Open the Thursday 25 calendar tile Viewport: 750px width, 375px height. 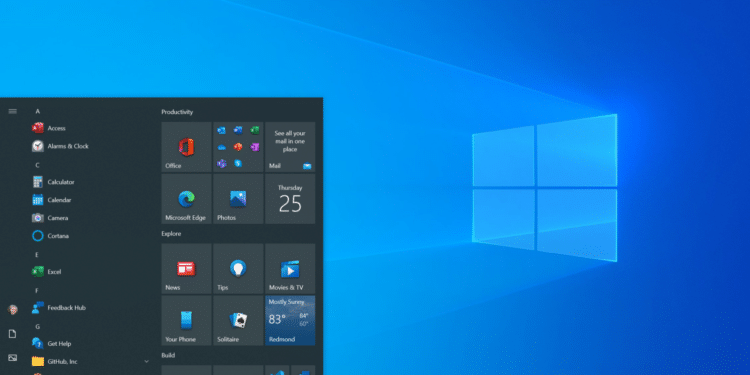pos(290,199)
